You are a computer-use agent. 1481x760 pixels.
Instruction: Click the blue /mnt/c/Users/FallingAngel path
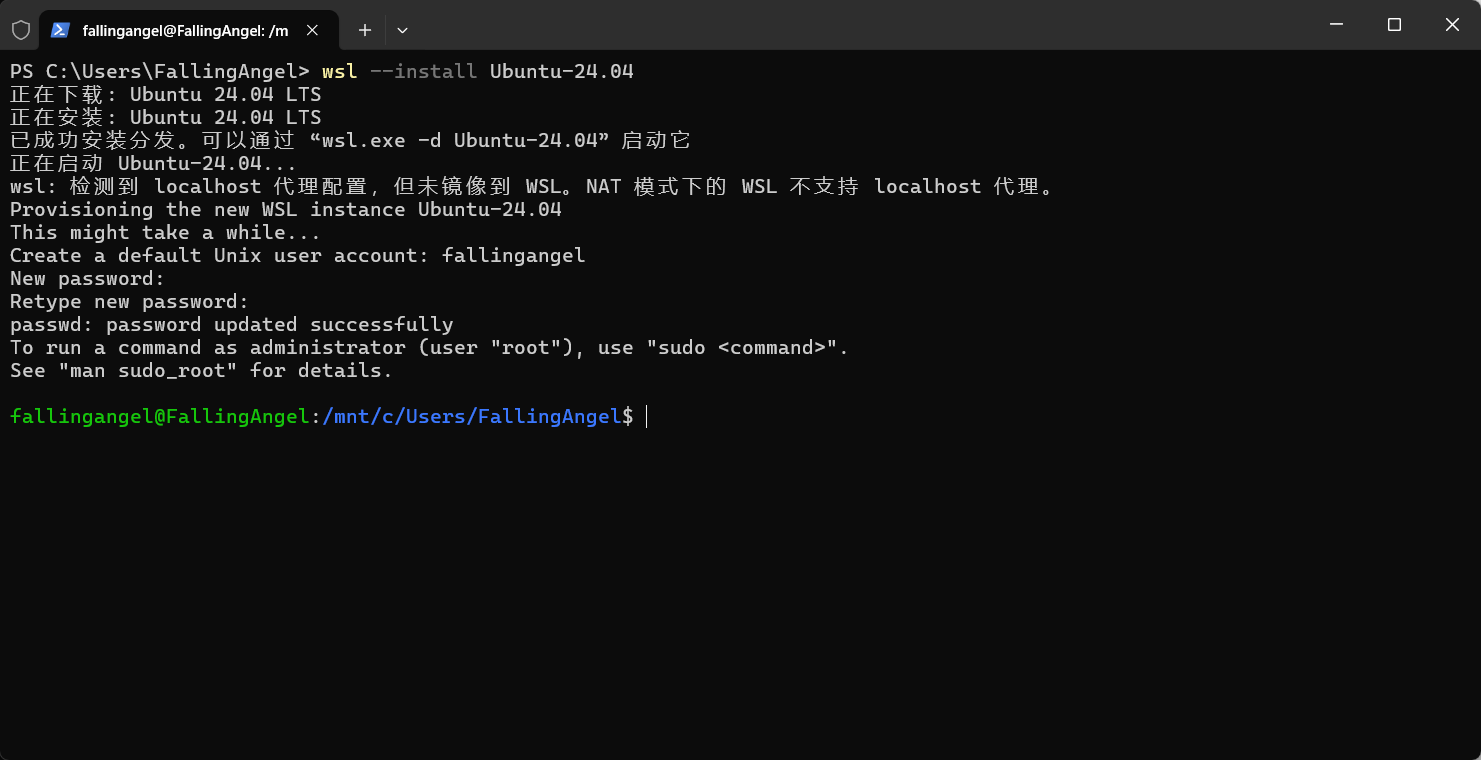click(x=472, y=416)
